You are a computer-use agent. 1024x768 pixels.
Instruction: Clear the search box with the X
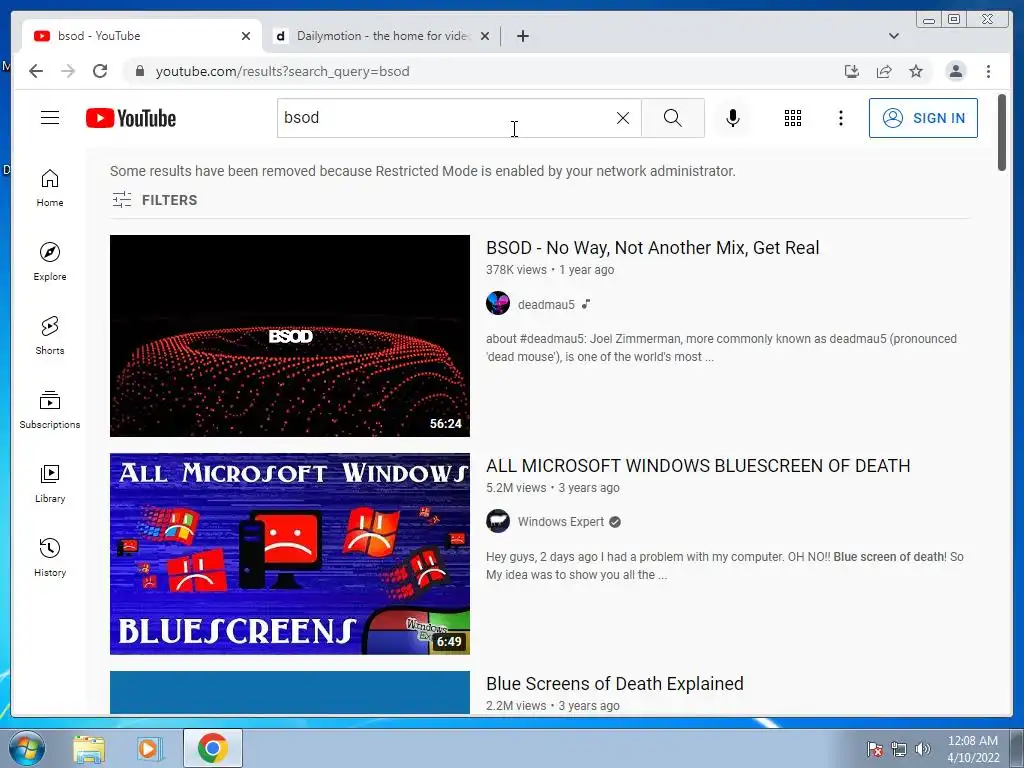[x=623, y=118]
